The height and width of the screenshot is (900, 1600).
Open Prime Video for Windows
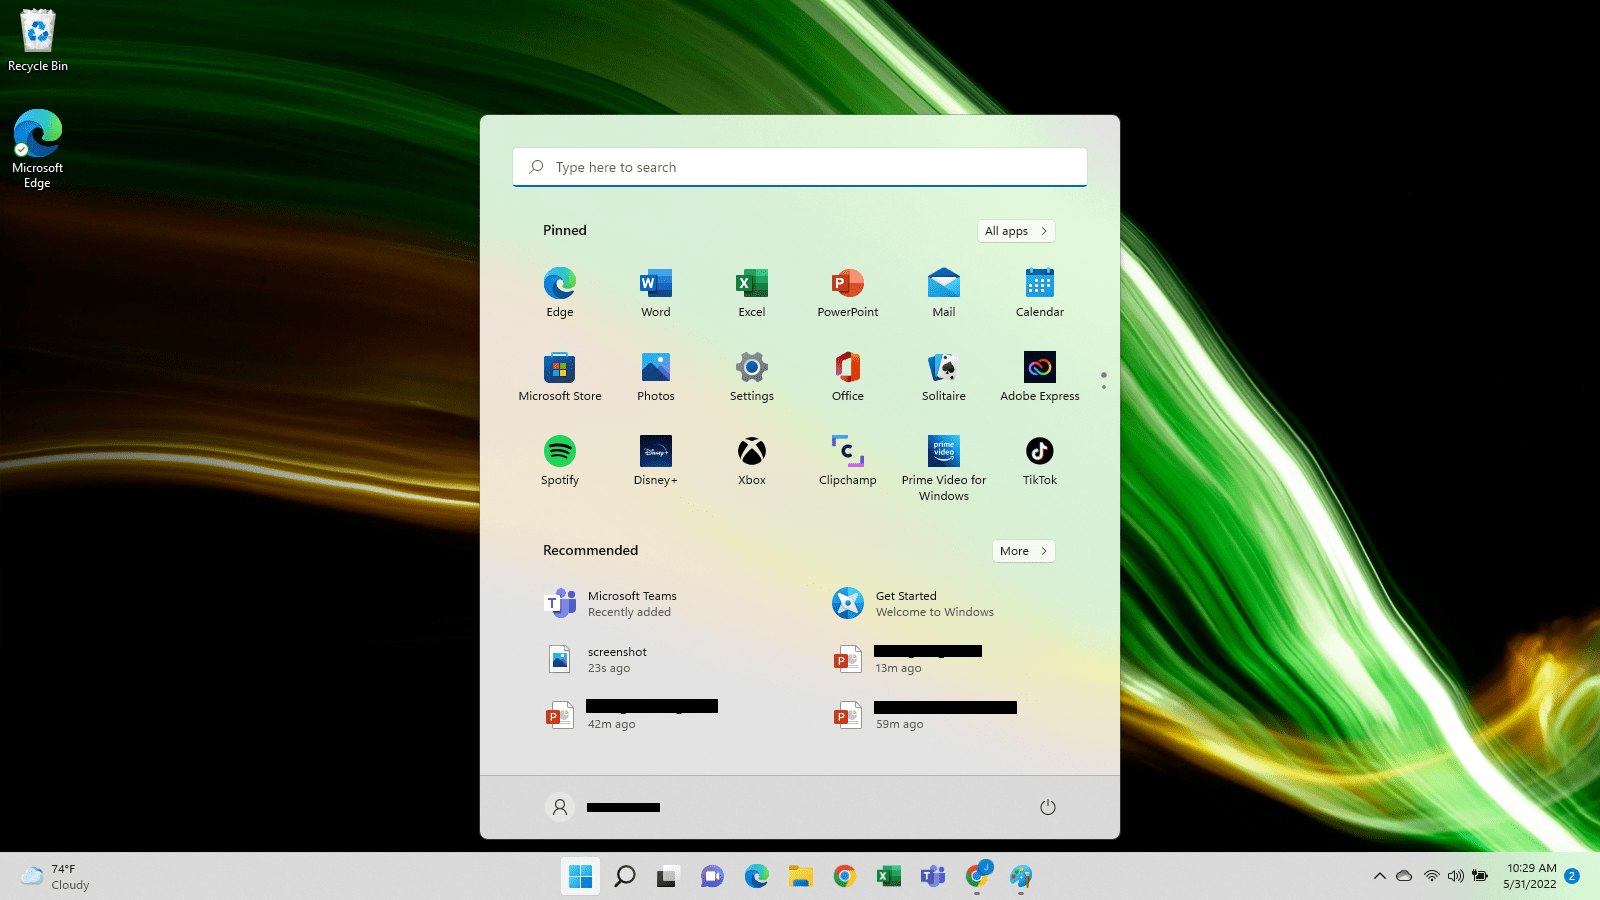[943, 460]
